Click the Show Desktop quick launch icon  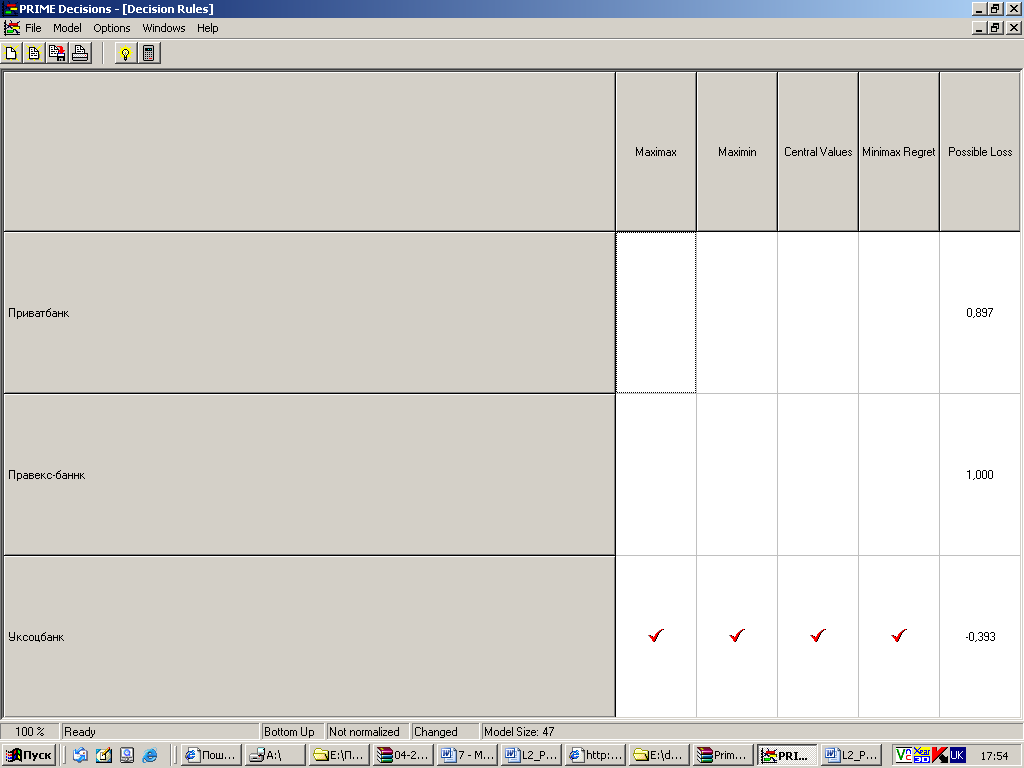pyautogui.click(x=127, y=755)
